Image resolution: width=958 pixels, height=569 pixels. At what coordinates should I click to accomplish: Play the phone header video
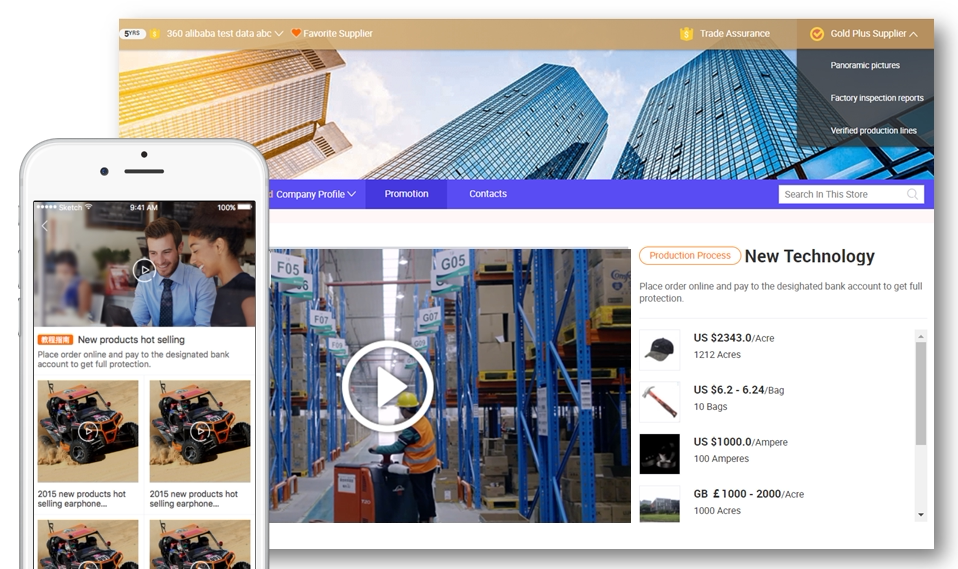click(x=144, y=270)
